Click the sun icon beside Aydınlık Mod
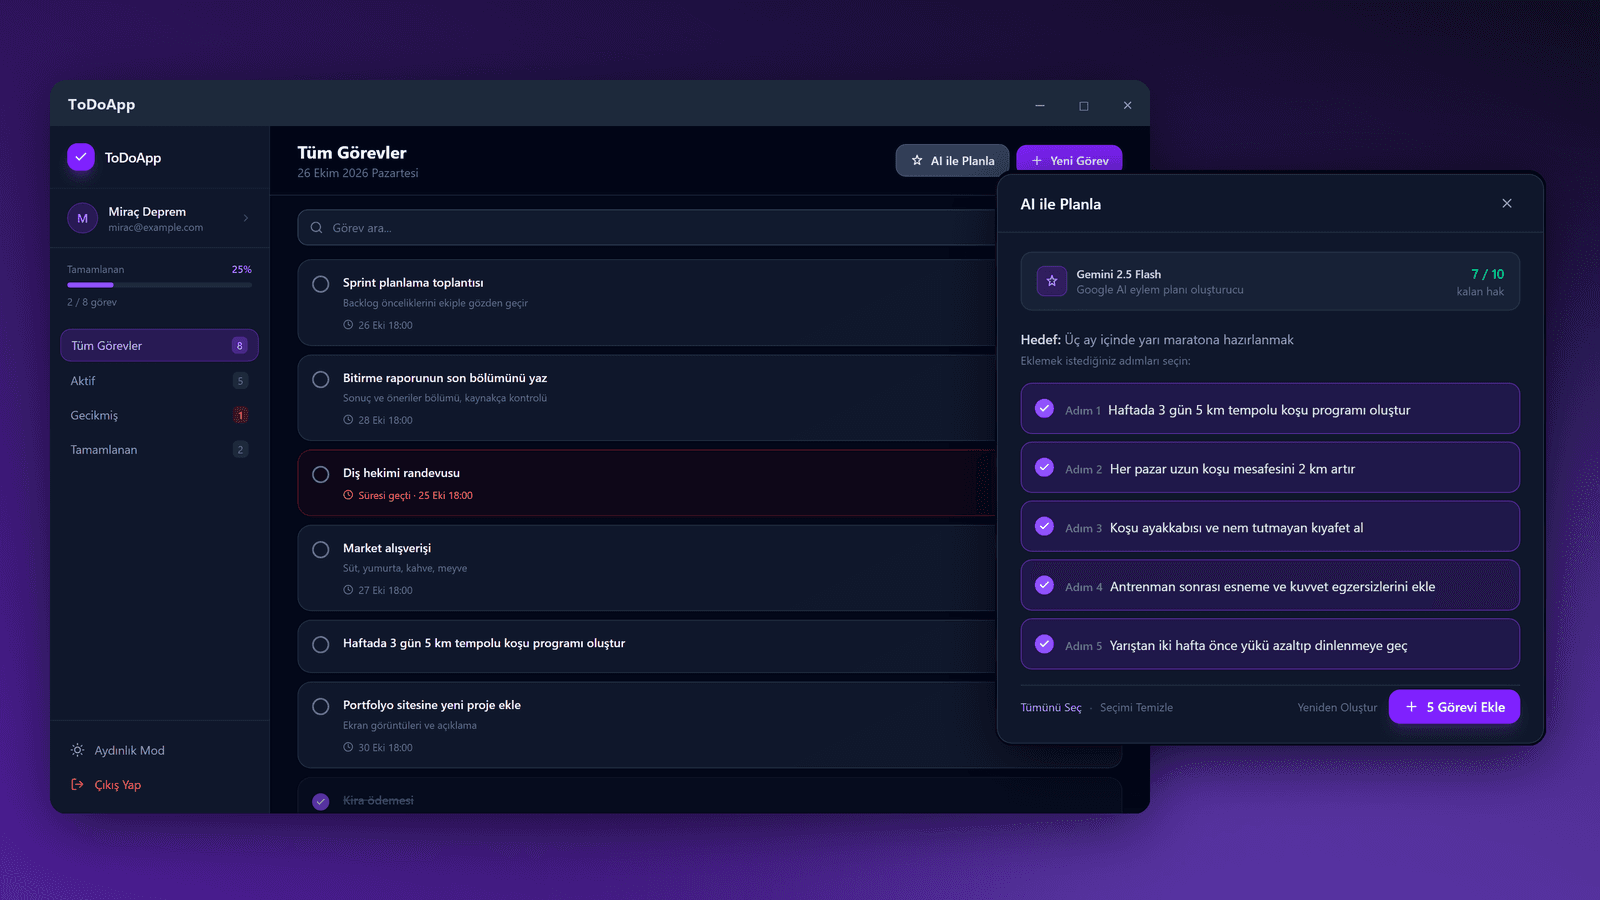This screenshot has height=900, width=1600. click(77, 750)
